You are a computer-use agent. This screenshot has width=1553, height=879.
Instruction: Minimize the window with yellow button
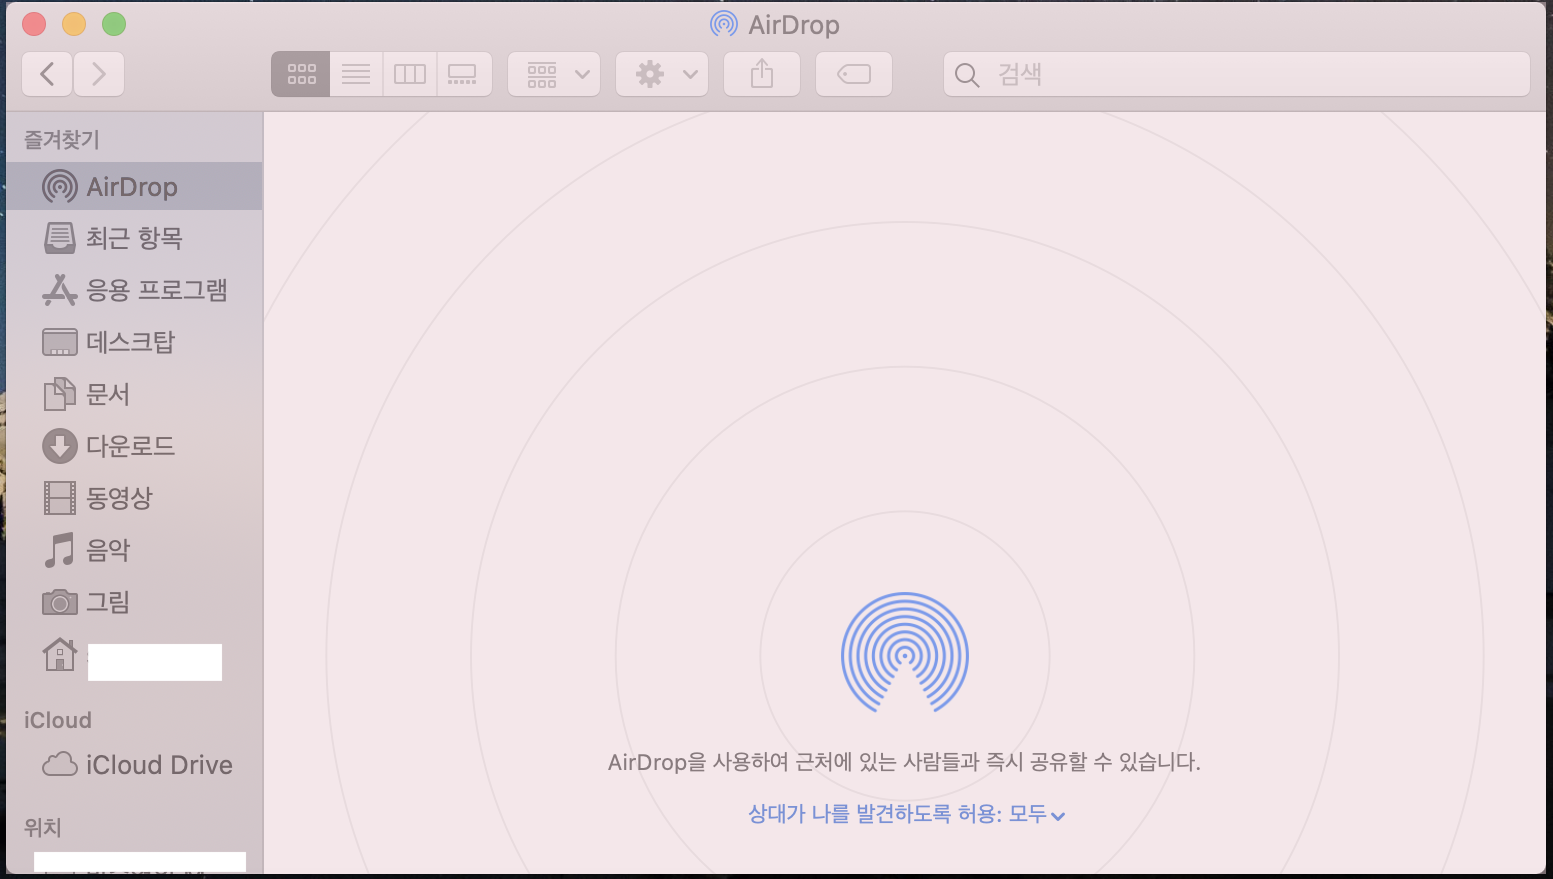[x=74, y=24]
